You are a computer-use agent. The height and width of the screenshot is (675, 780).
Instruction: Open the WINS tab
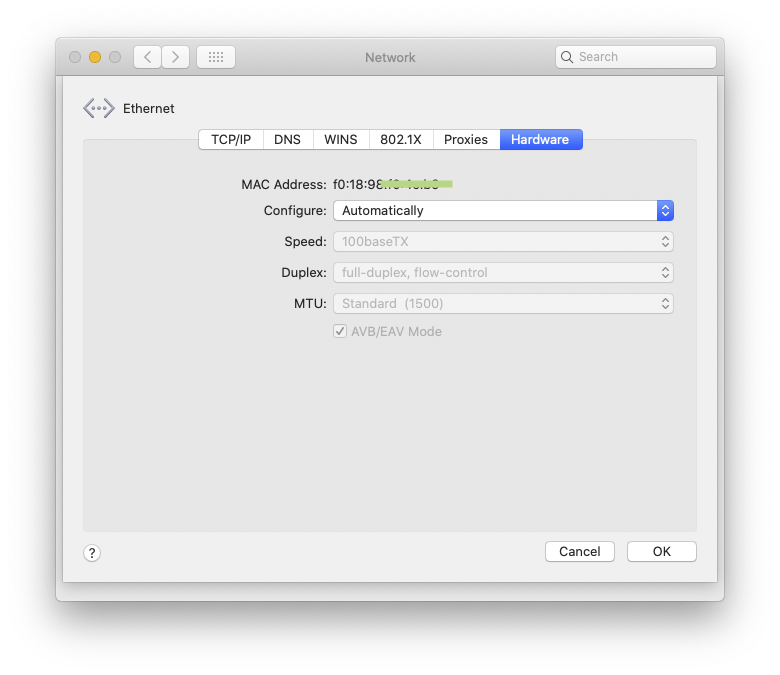pos(341,140)
